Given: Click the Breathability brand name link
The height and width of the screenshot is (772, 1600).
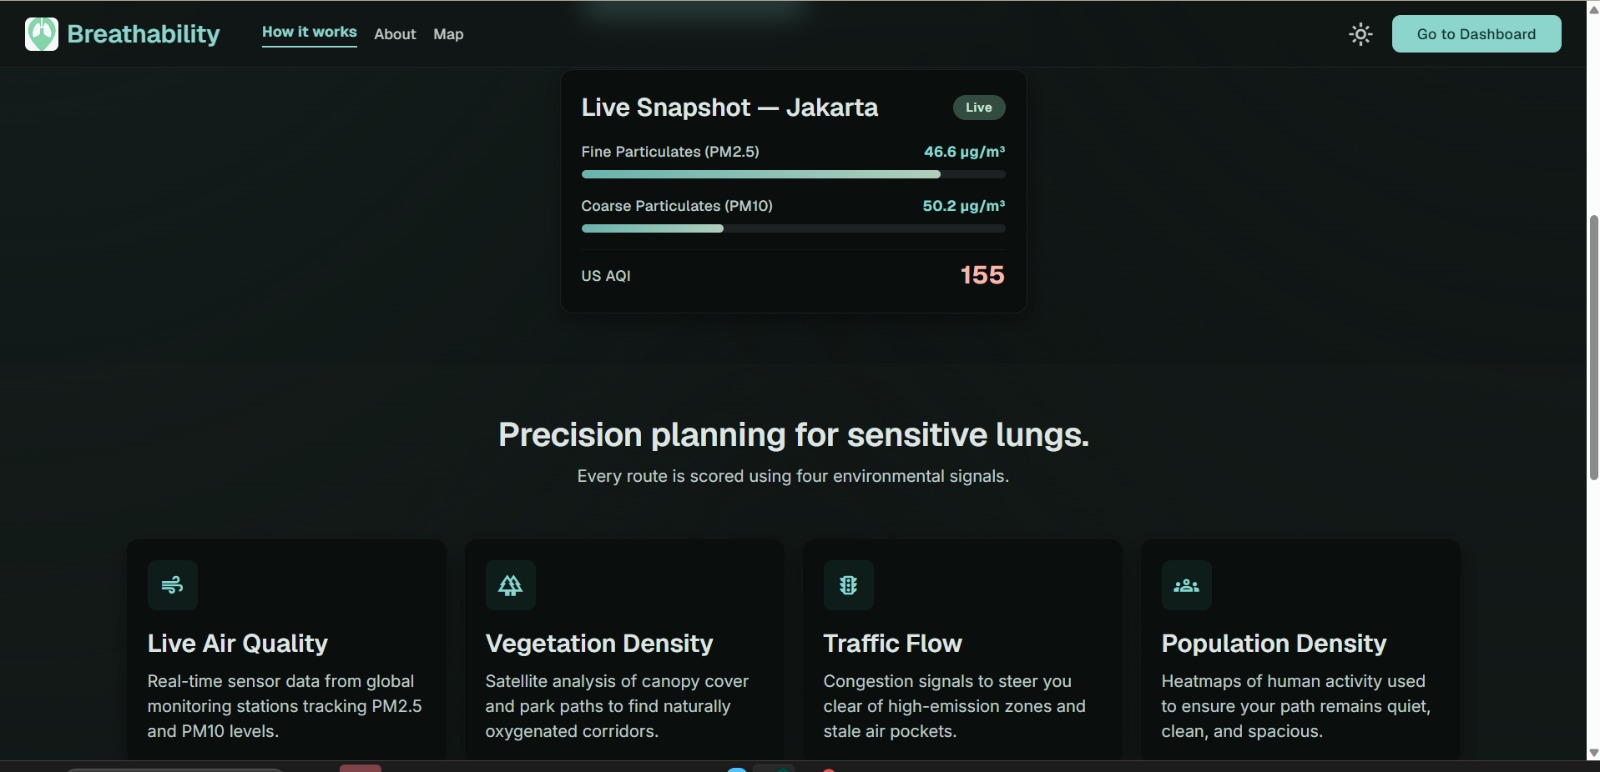Looking at the screenshot, I should click(143, 34).
